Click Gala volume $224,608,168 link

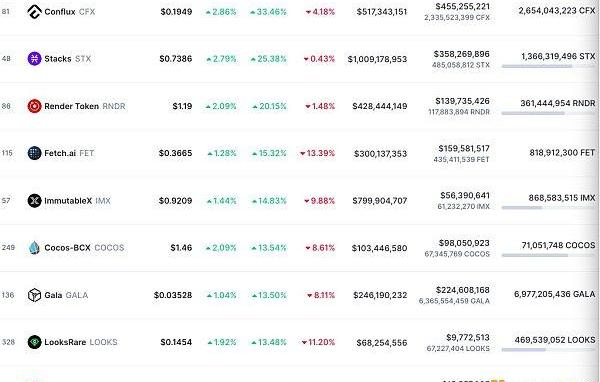pos(463,290)
